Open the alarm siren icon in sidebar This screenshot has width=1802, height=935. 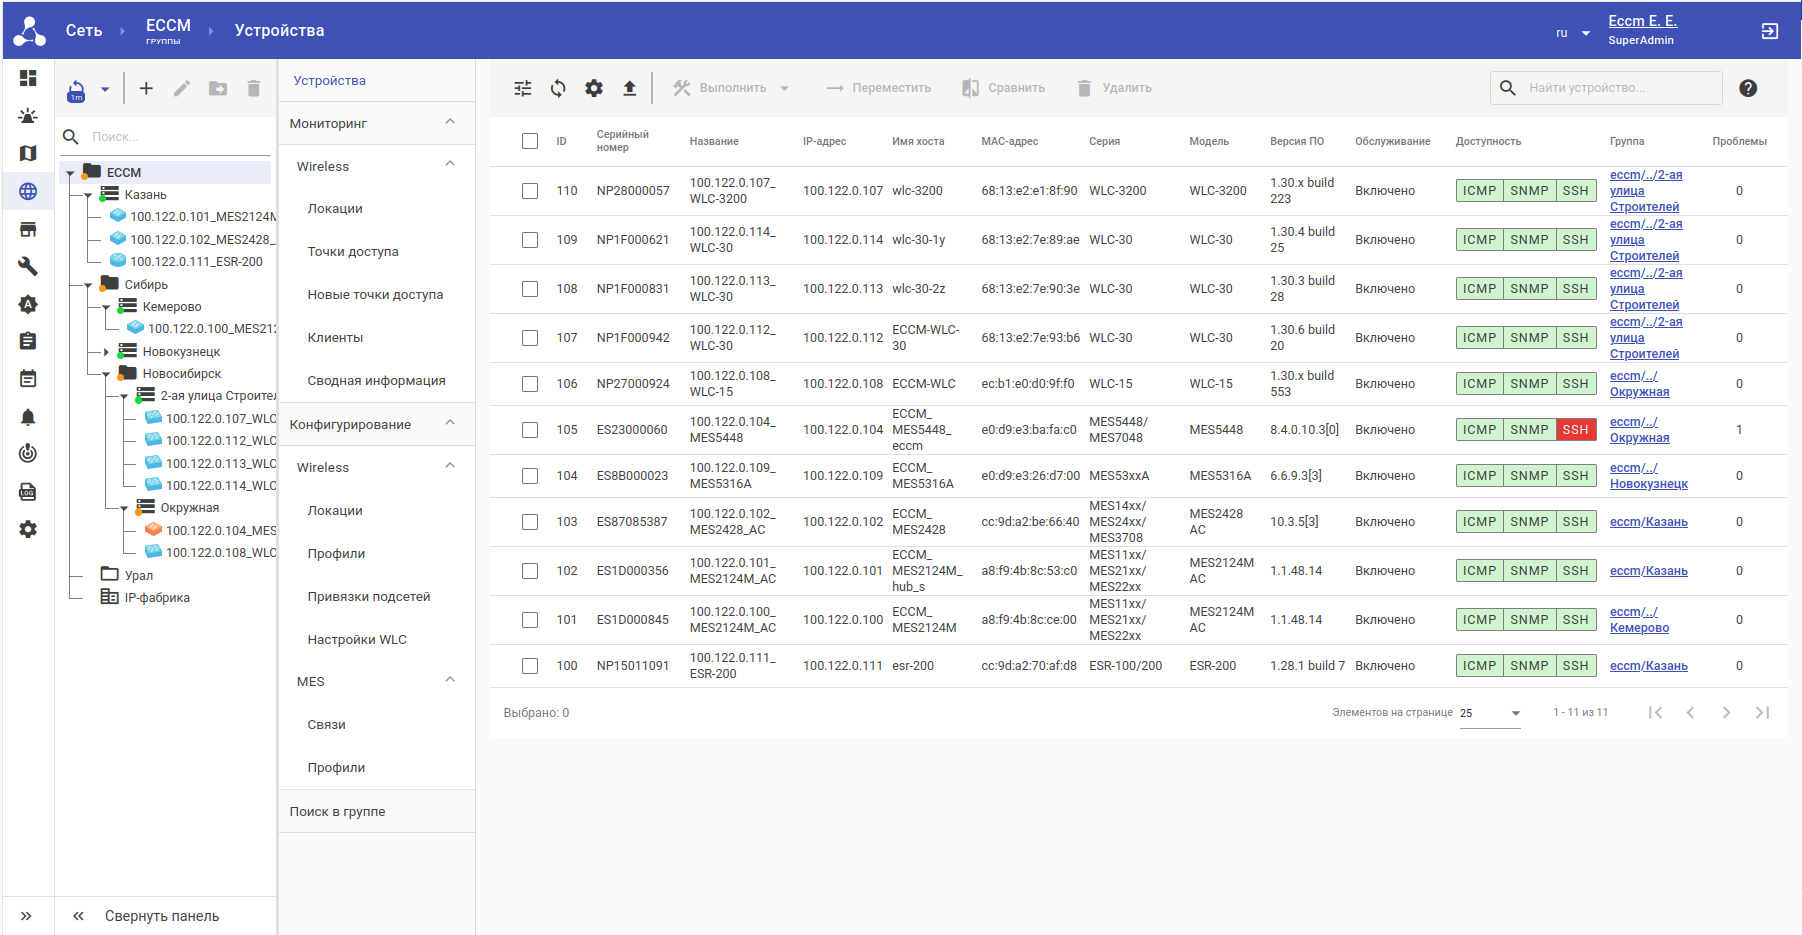pos(28,116)
